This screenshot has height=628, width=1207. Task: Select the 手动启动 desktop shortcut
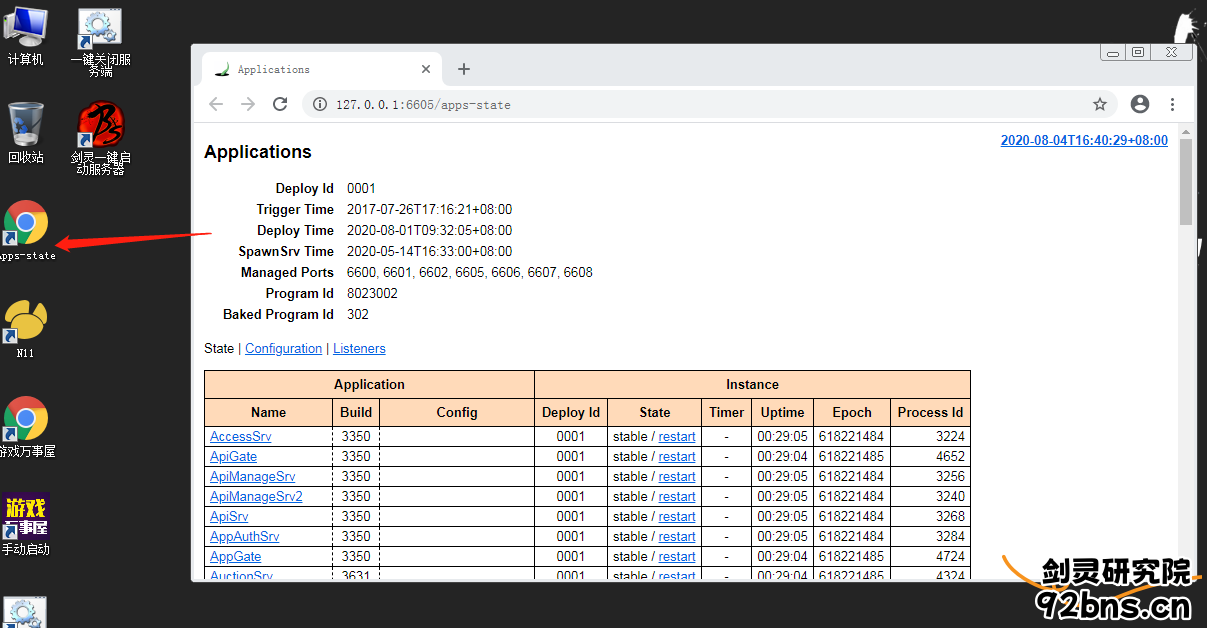point(25,524)
